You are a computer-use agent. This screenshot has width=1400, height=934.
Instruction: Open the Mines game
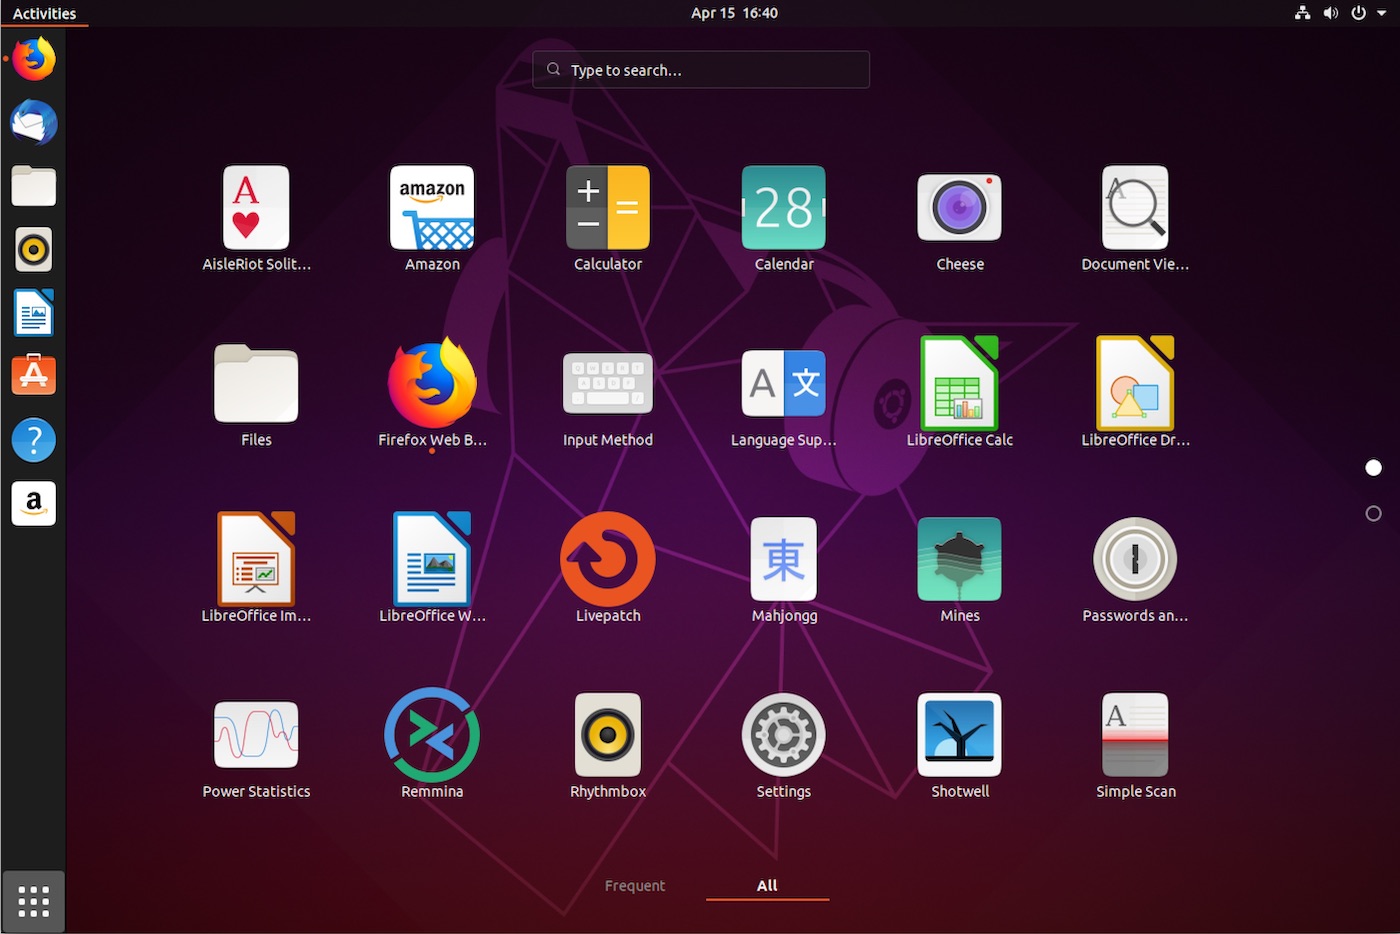(x=959, y=560)
